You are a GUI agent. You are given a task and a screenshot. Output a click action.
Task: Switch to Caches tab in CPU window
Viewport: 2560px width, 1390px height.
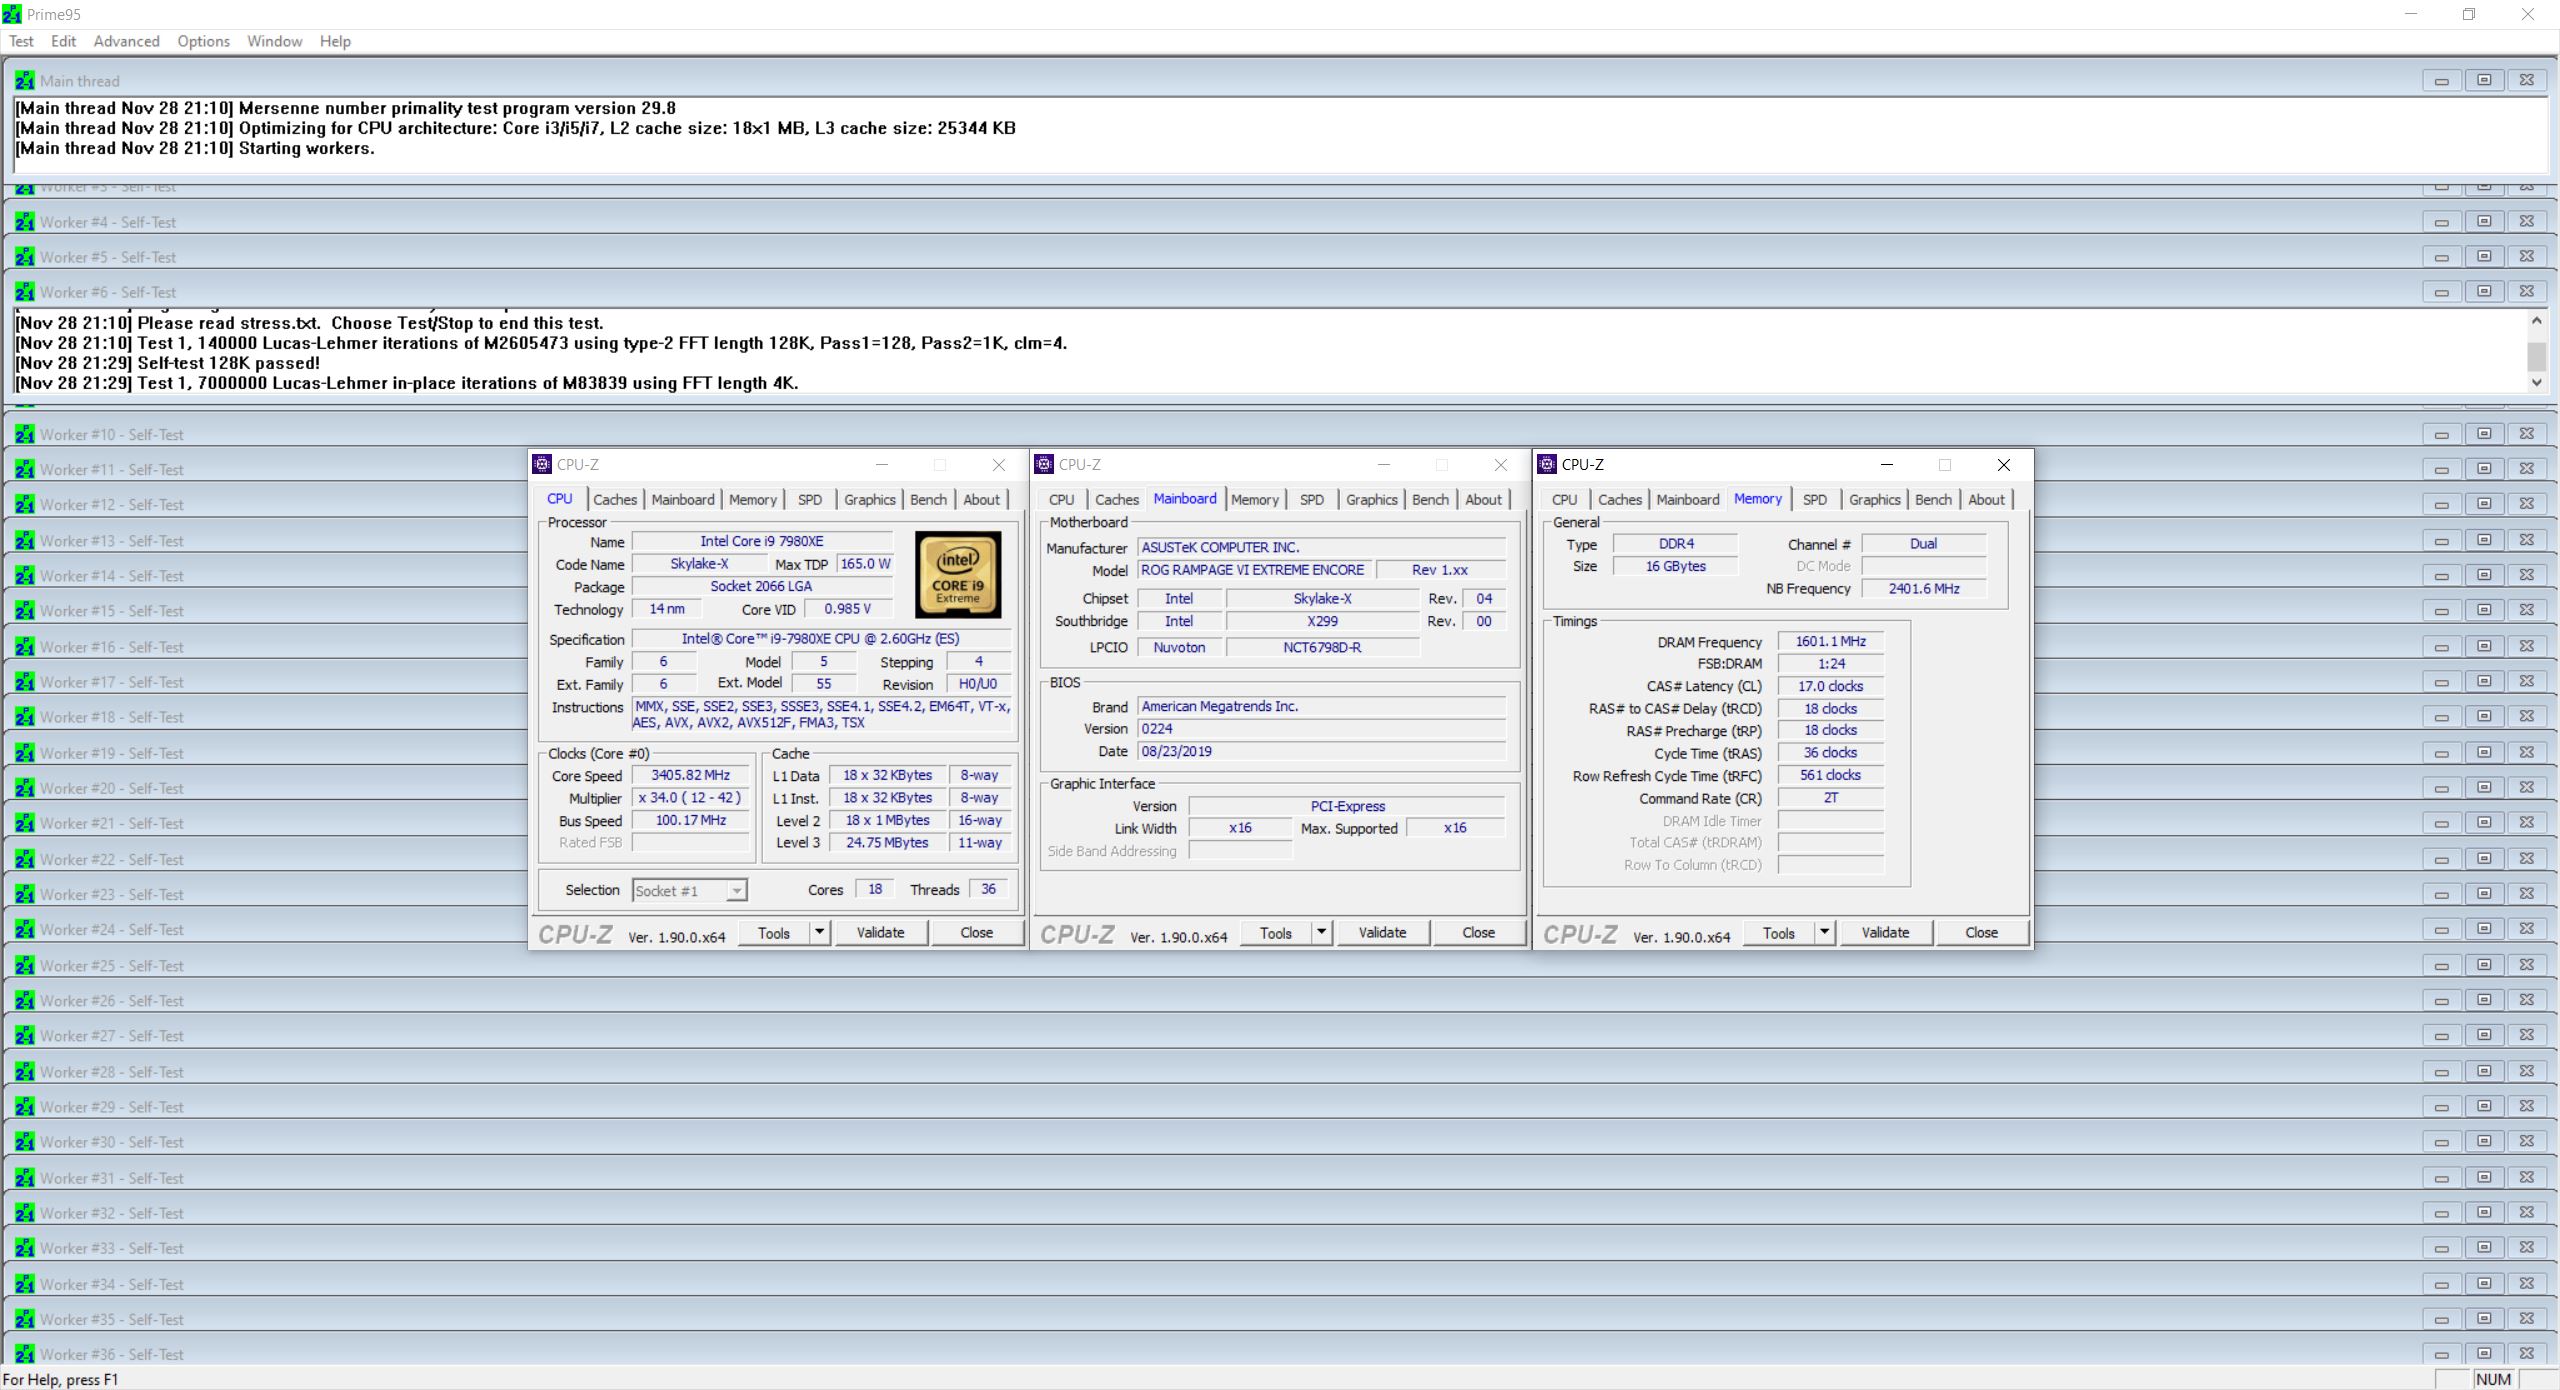pos(614,499)
